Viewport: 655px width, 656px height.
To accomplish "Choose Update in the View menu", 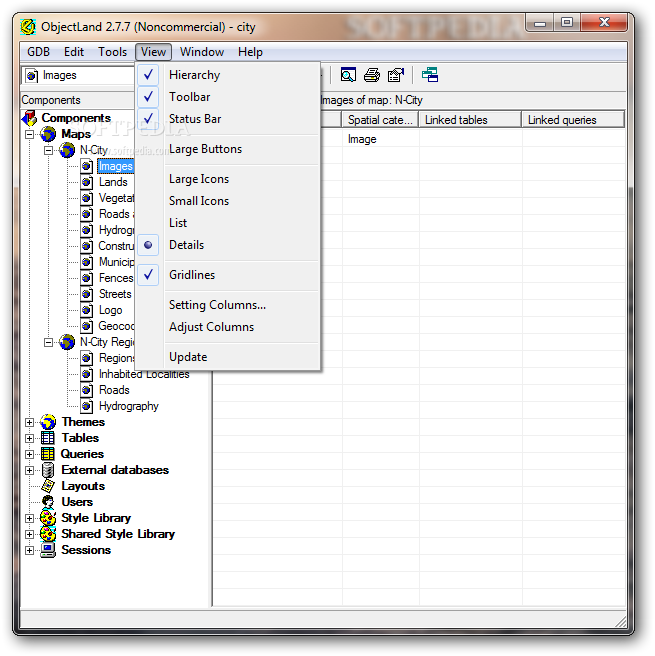I will coord(228,357).
